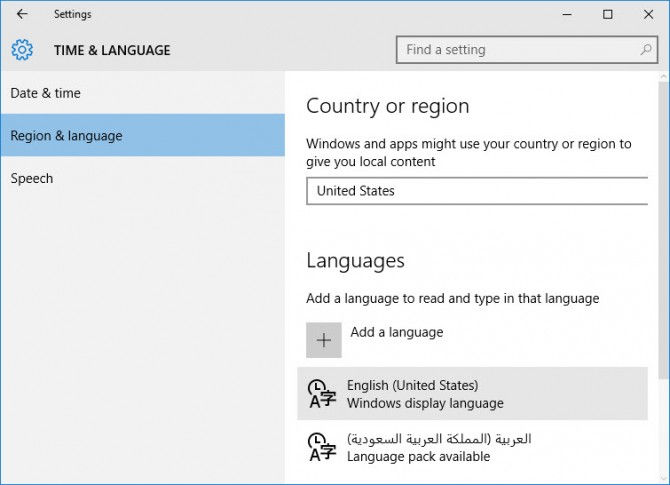Click the Country or region heading
The image size is (670, 485).
[388, 106]
